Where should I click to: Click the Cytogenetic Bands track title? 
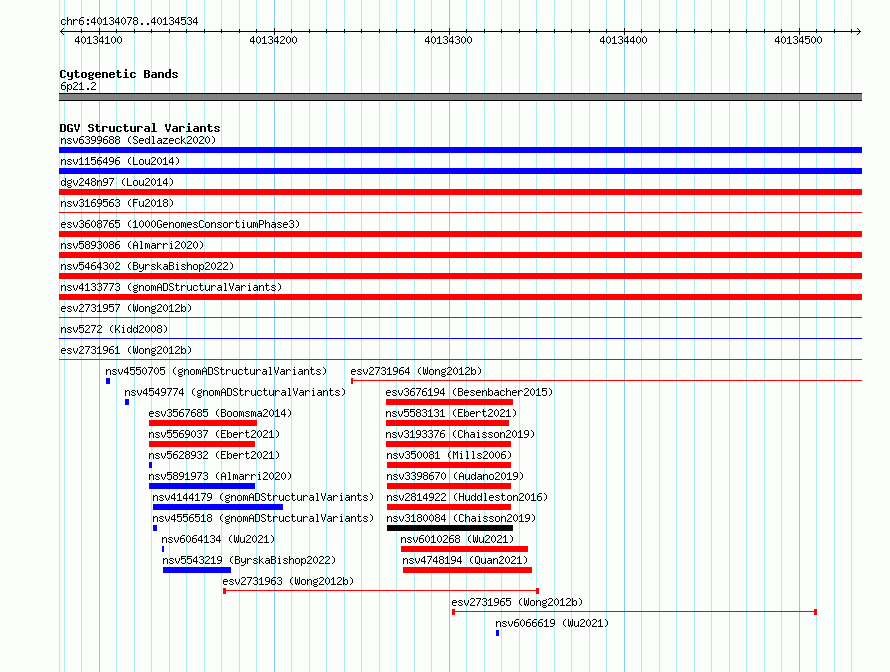[119, 74]
